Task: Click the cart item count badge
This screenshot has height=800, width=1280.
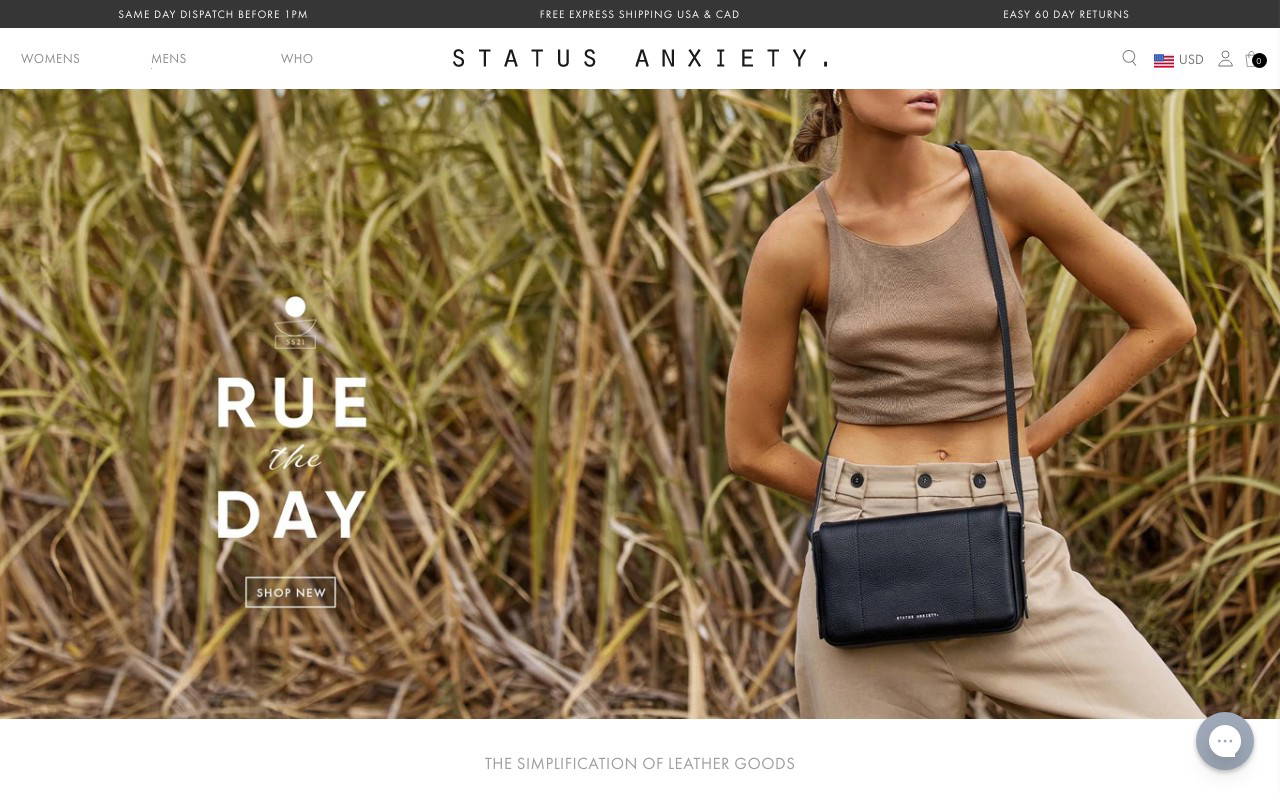Action: [1259, 61]
